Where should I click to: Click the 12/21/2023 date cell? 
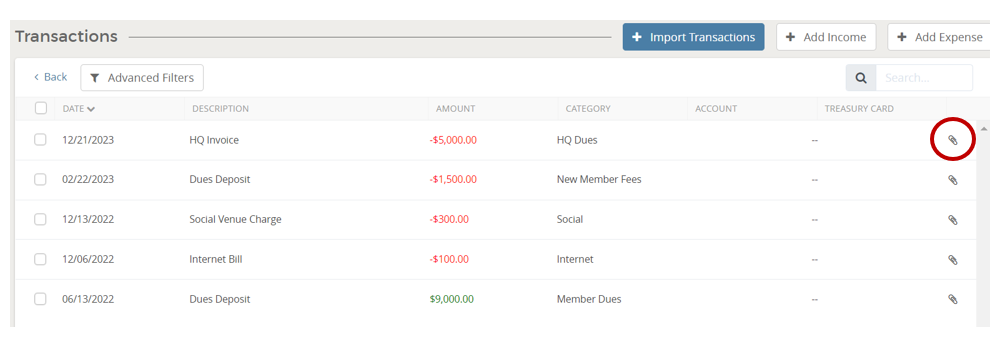coord(88,140)
